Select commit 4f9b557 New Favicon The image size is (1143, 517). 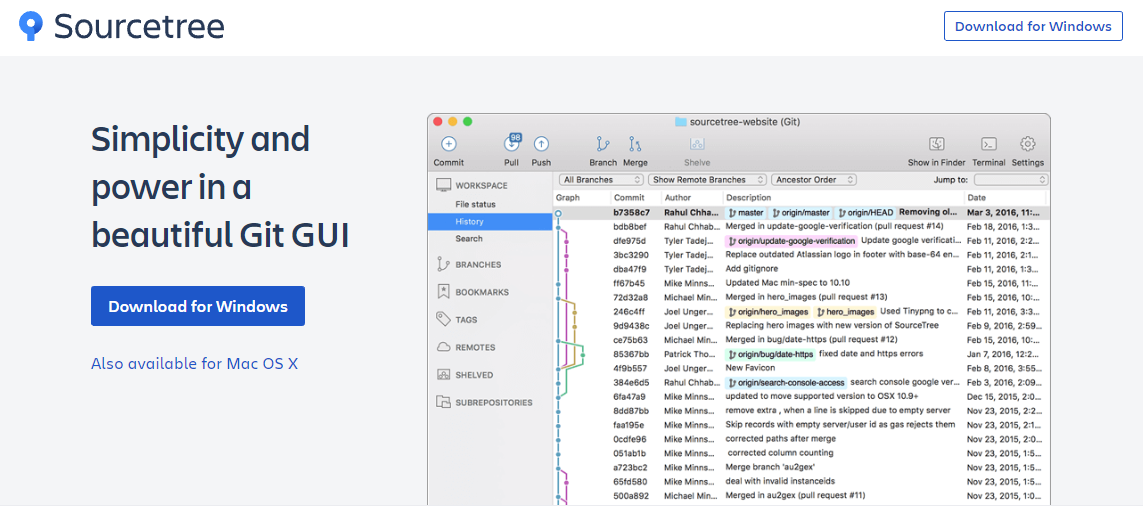802,368
